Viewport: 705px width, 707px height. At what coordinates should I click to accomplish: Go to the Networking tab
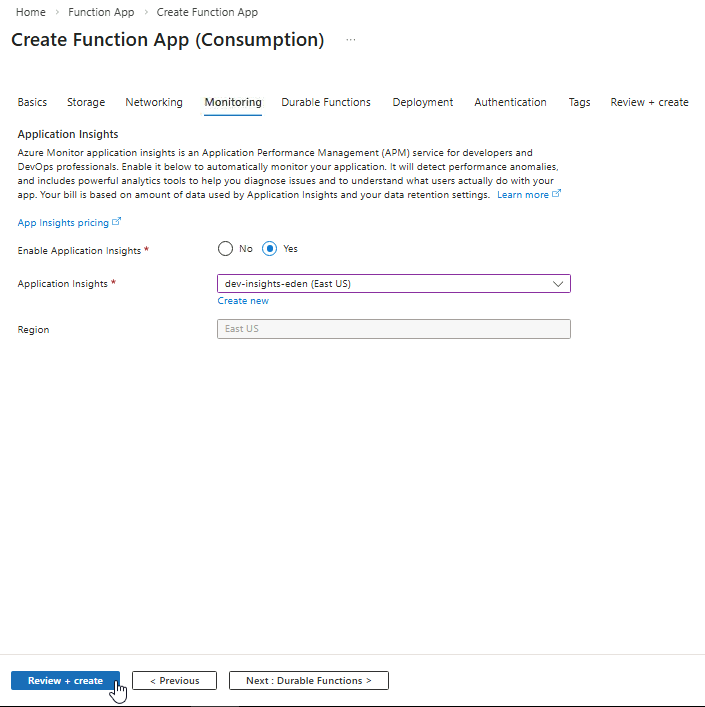click(x=154, y=102)
